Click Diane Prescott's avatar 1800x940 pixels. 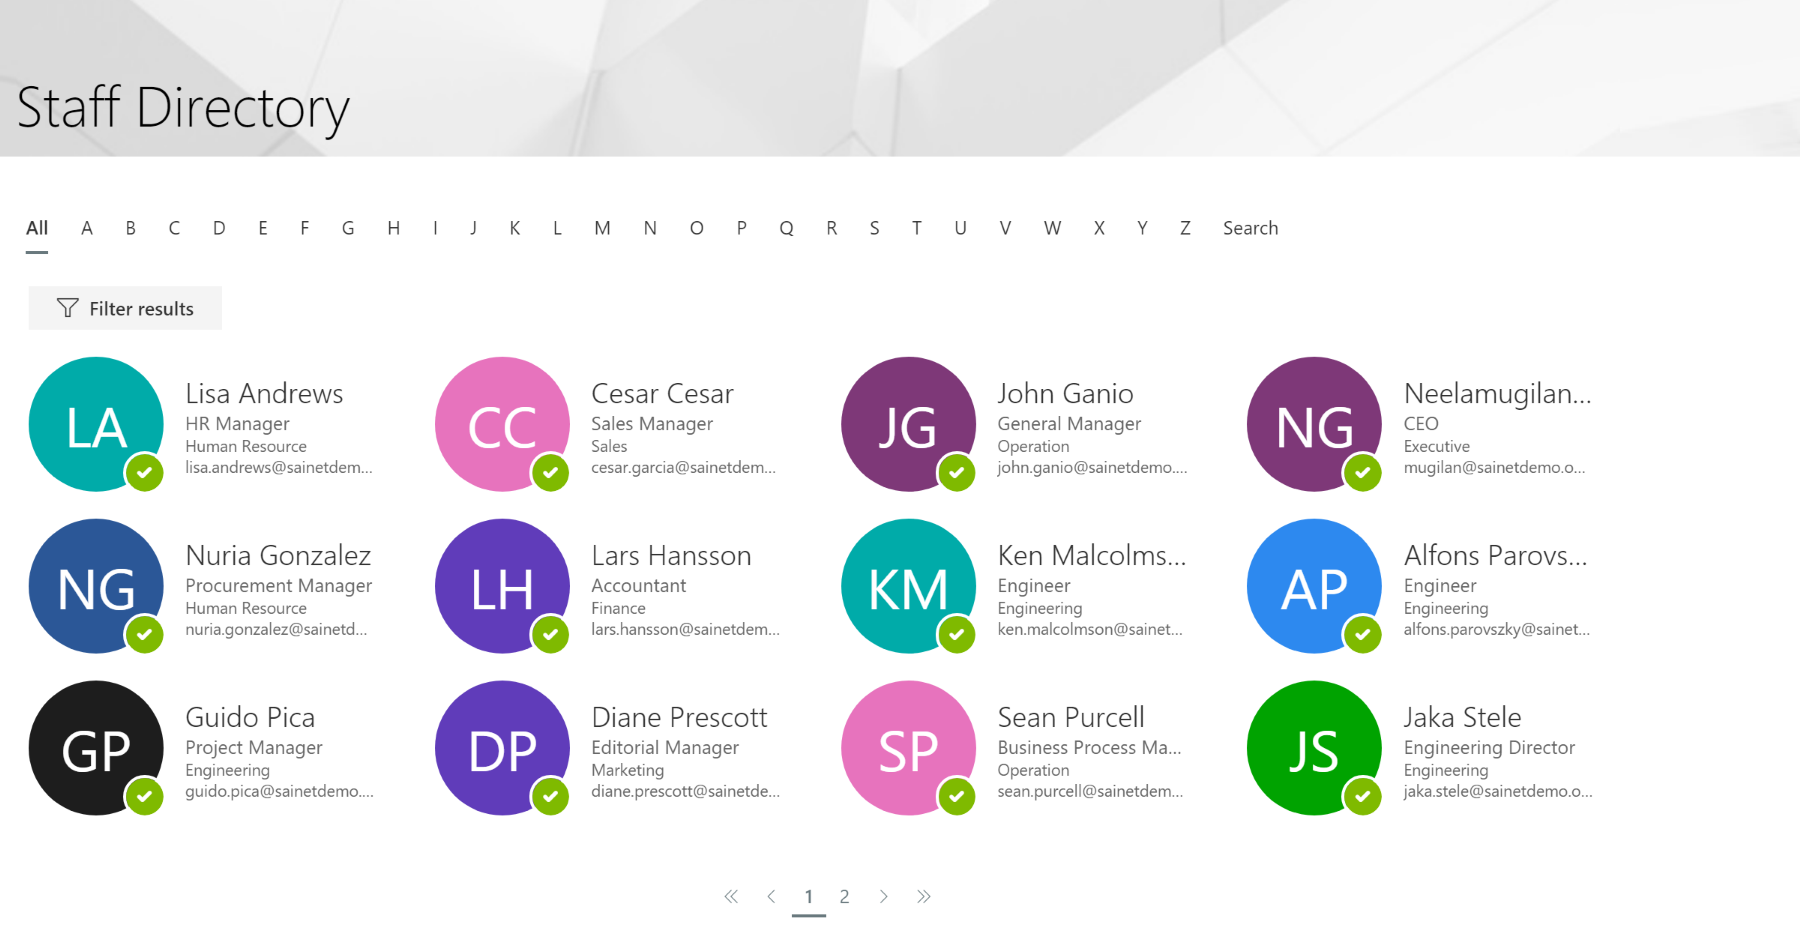(501, 748)
